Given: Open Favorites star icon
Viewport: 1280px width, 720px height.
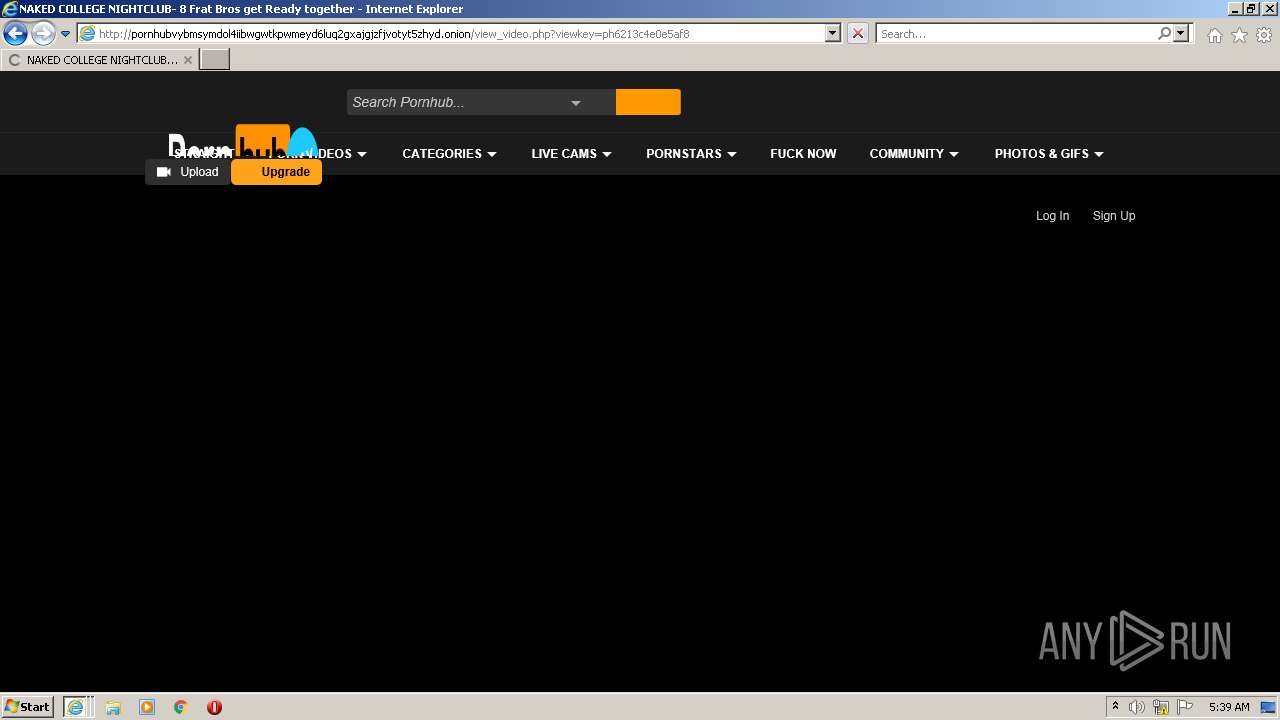Looking at the screenshot, I should pyautogui.click(x=1239, y=35).
